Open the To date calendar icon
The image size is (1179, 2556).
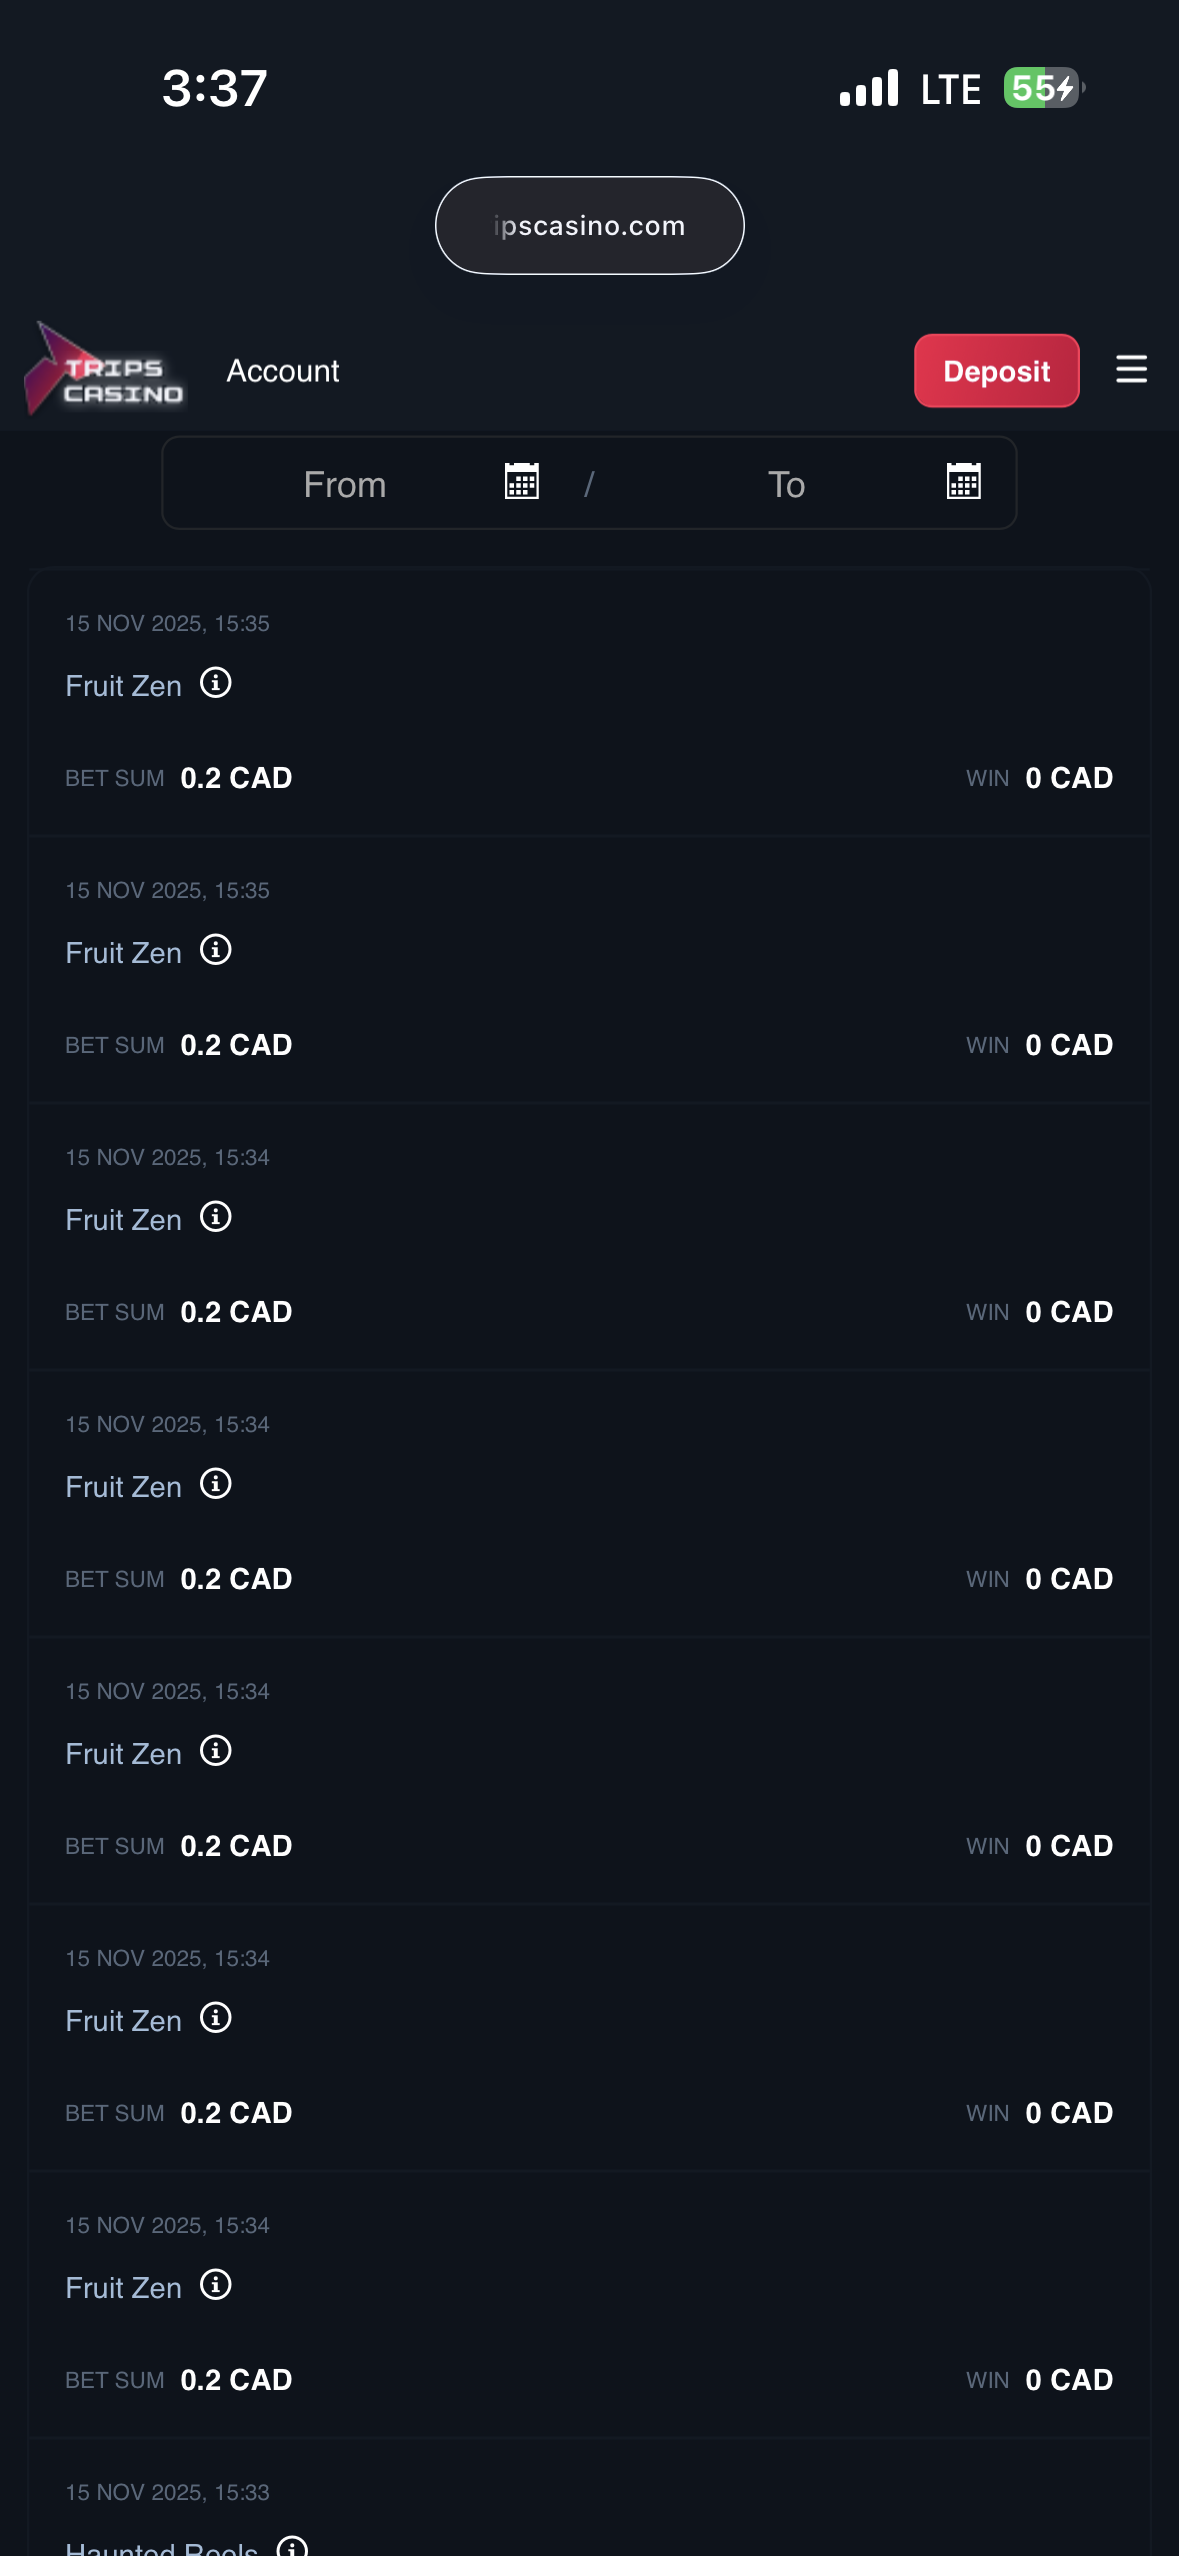tap(963, 481)
